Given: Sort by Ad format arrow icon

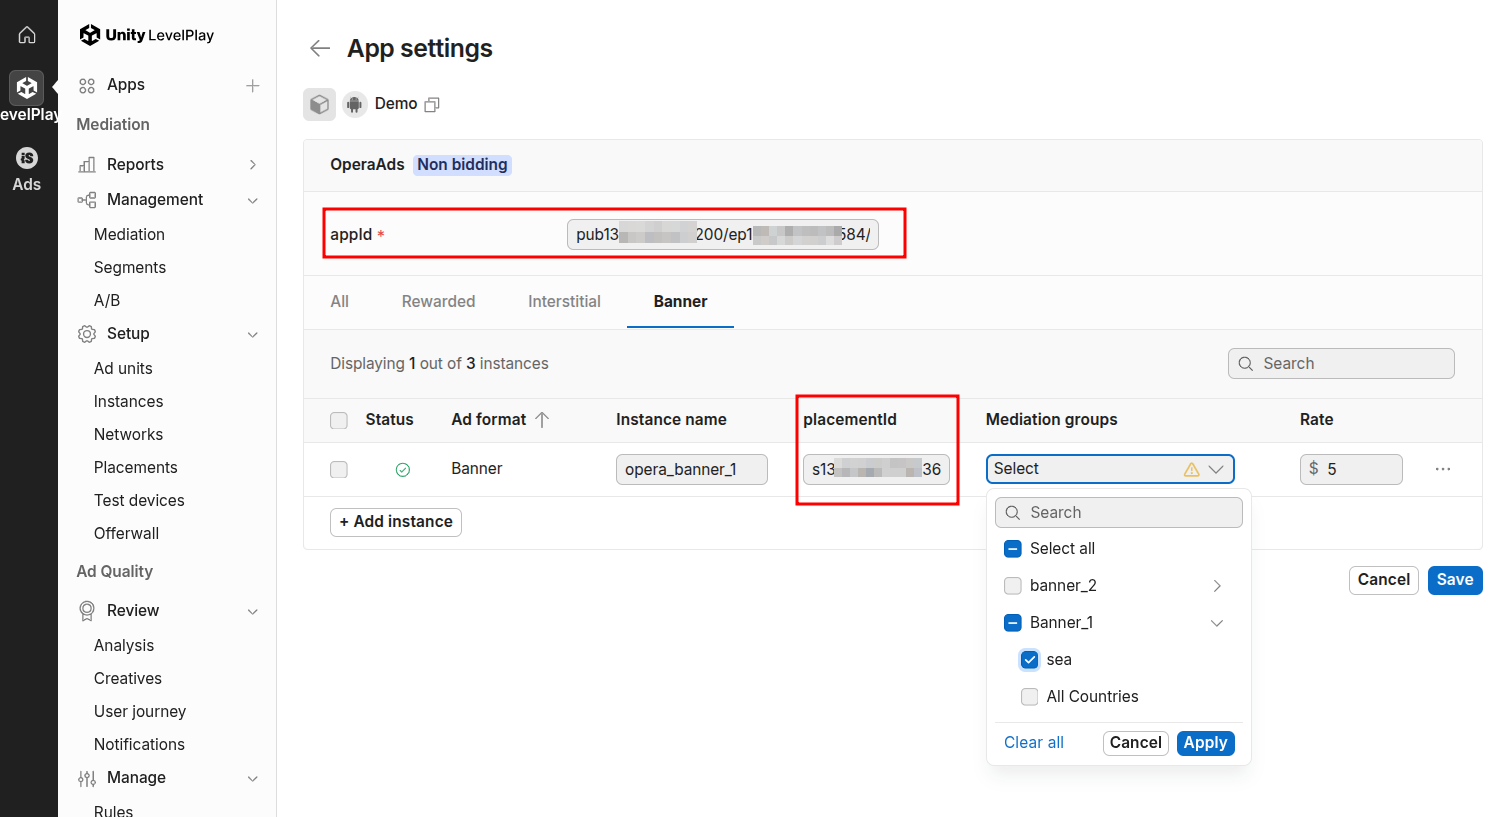Looking at the screenshot, I should point(542,420).
